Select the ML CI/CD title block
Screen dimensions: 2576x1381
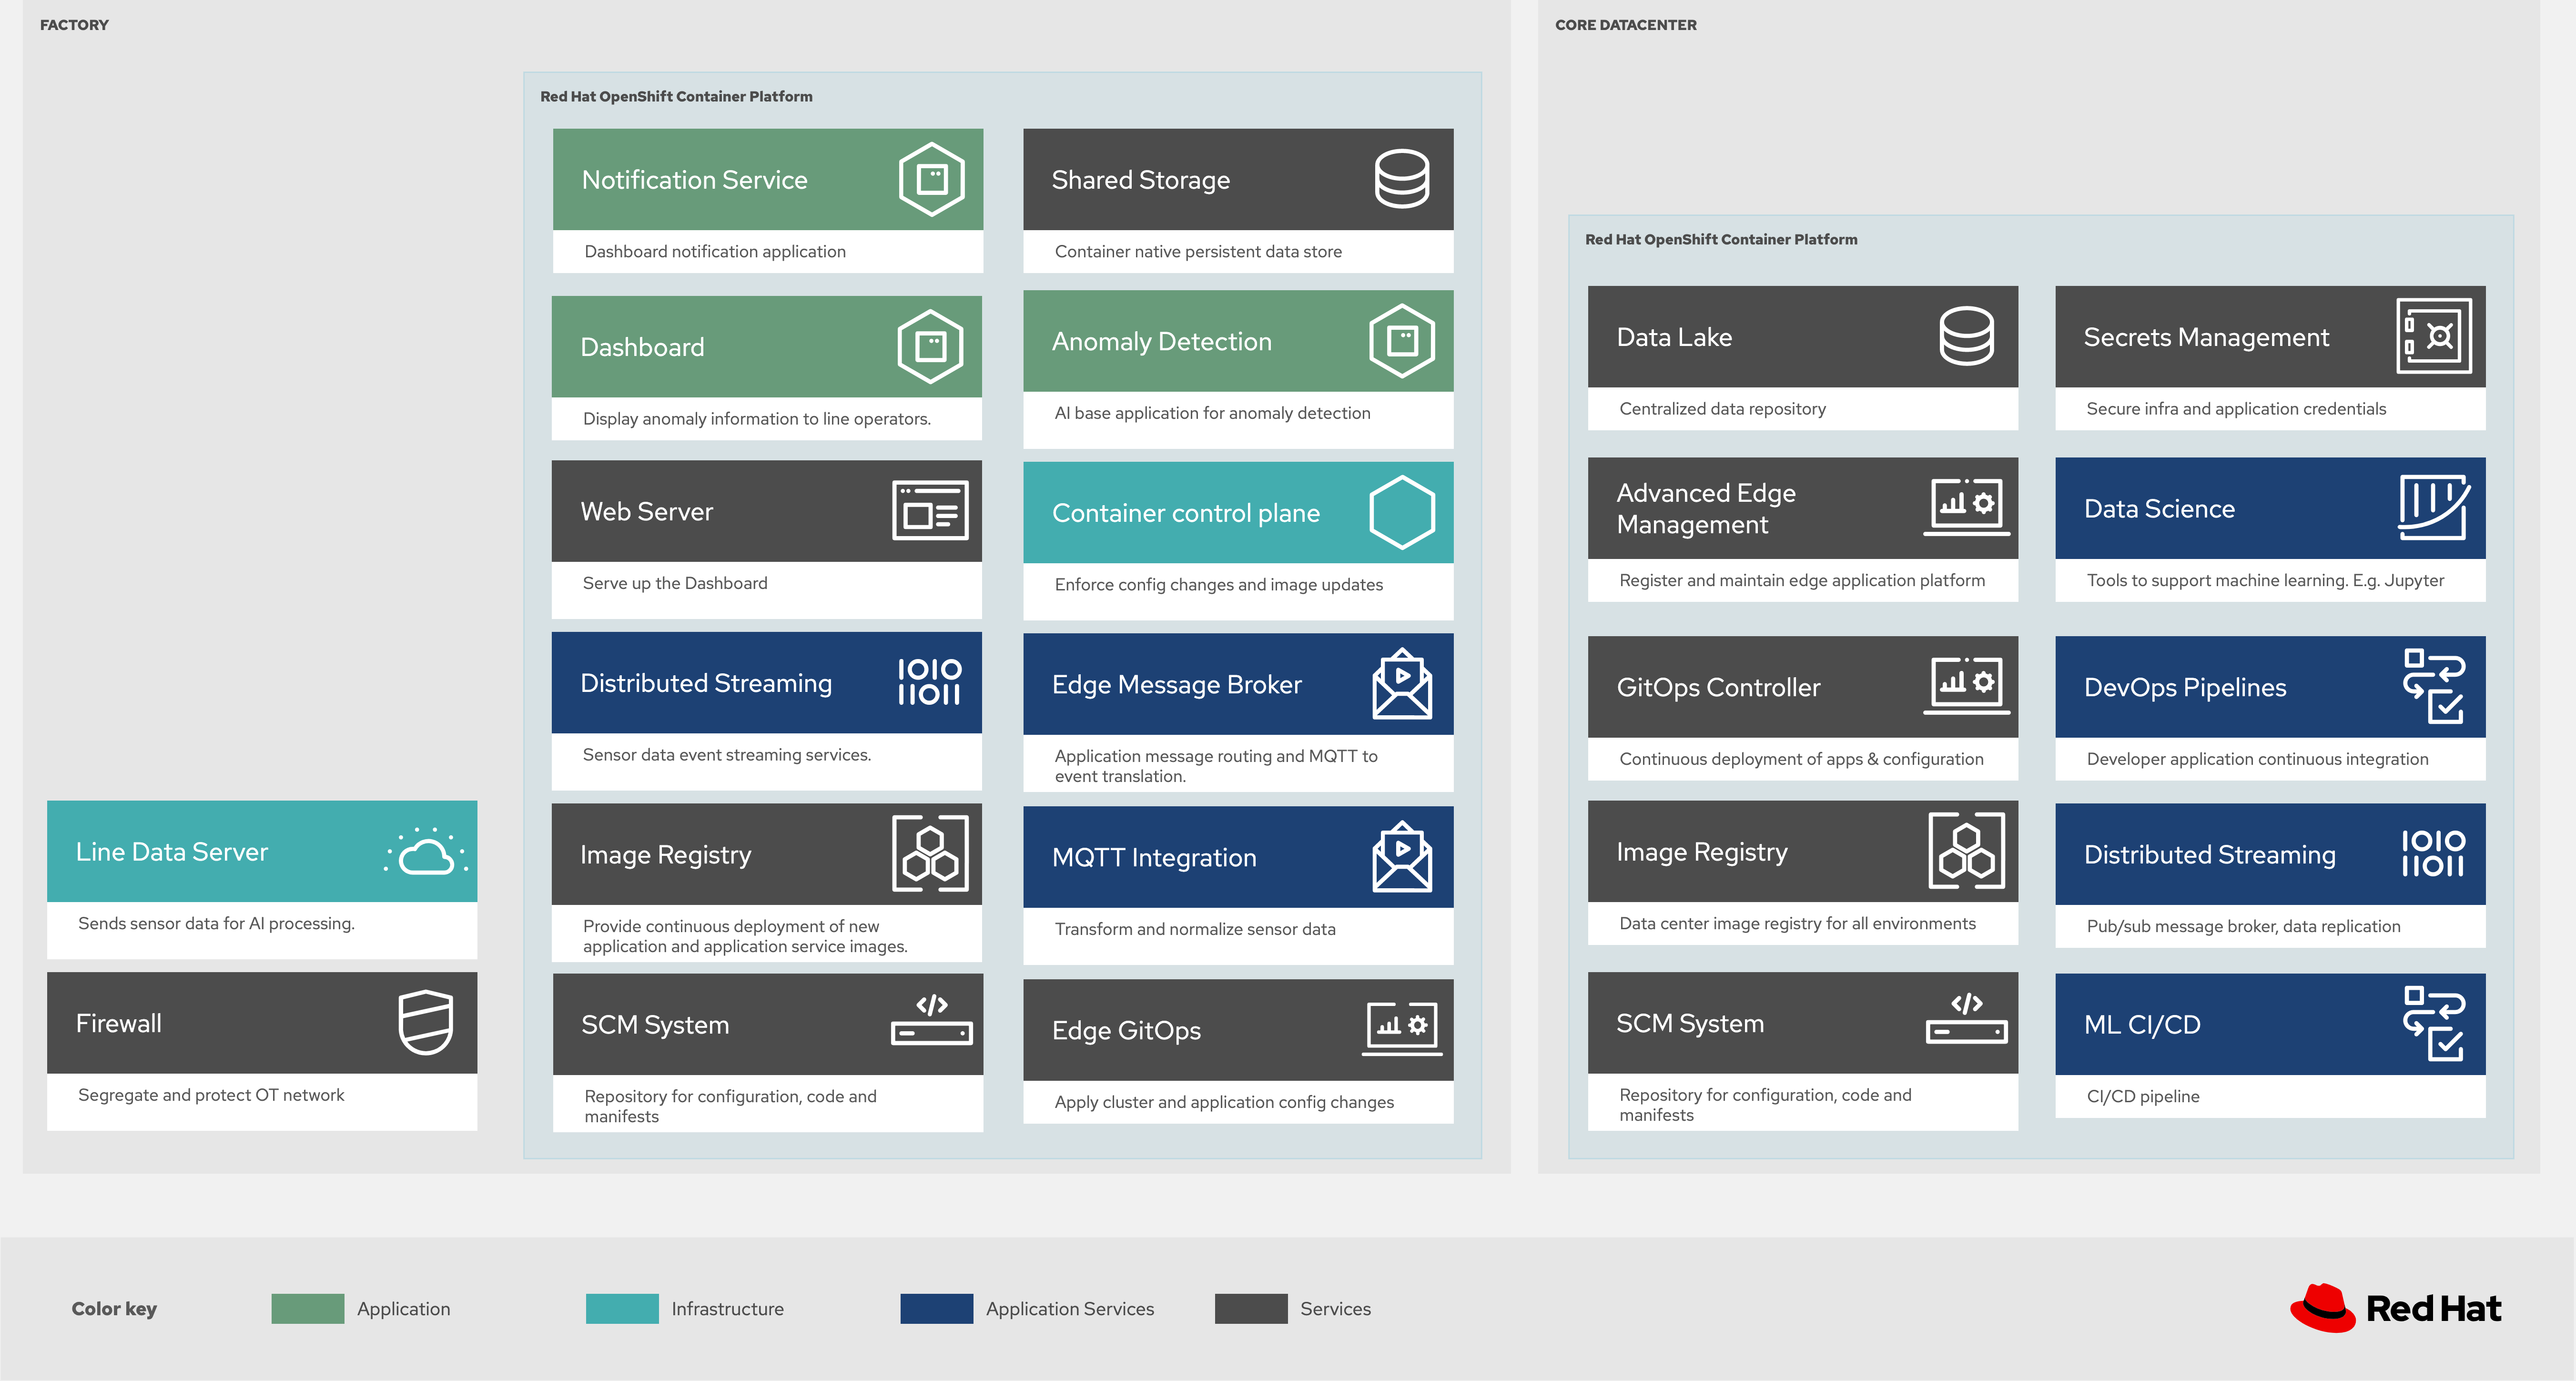point(2270,1024)
